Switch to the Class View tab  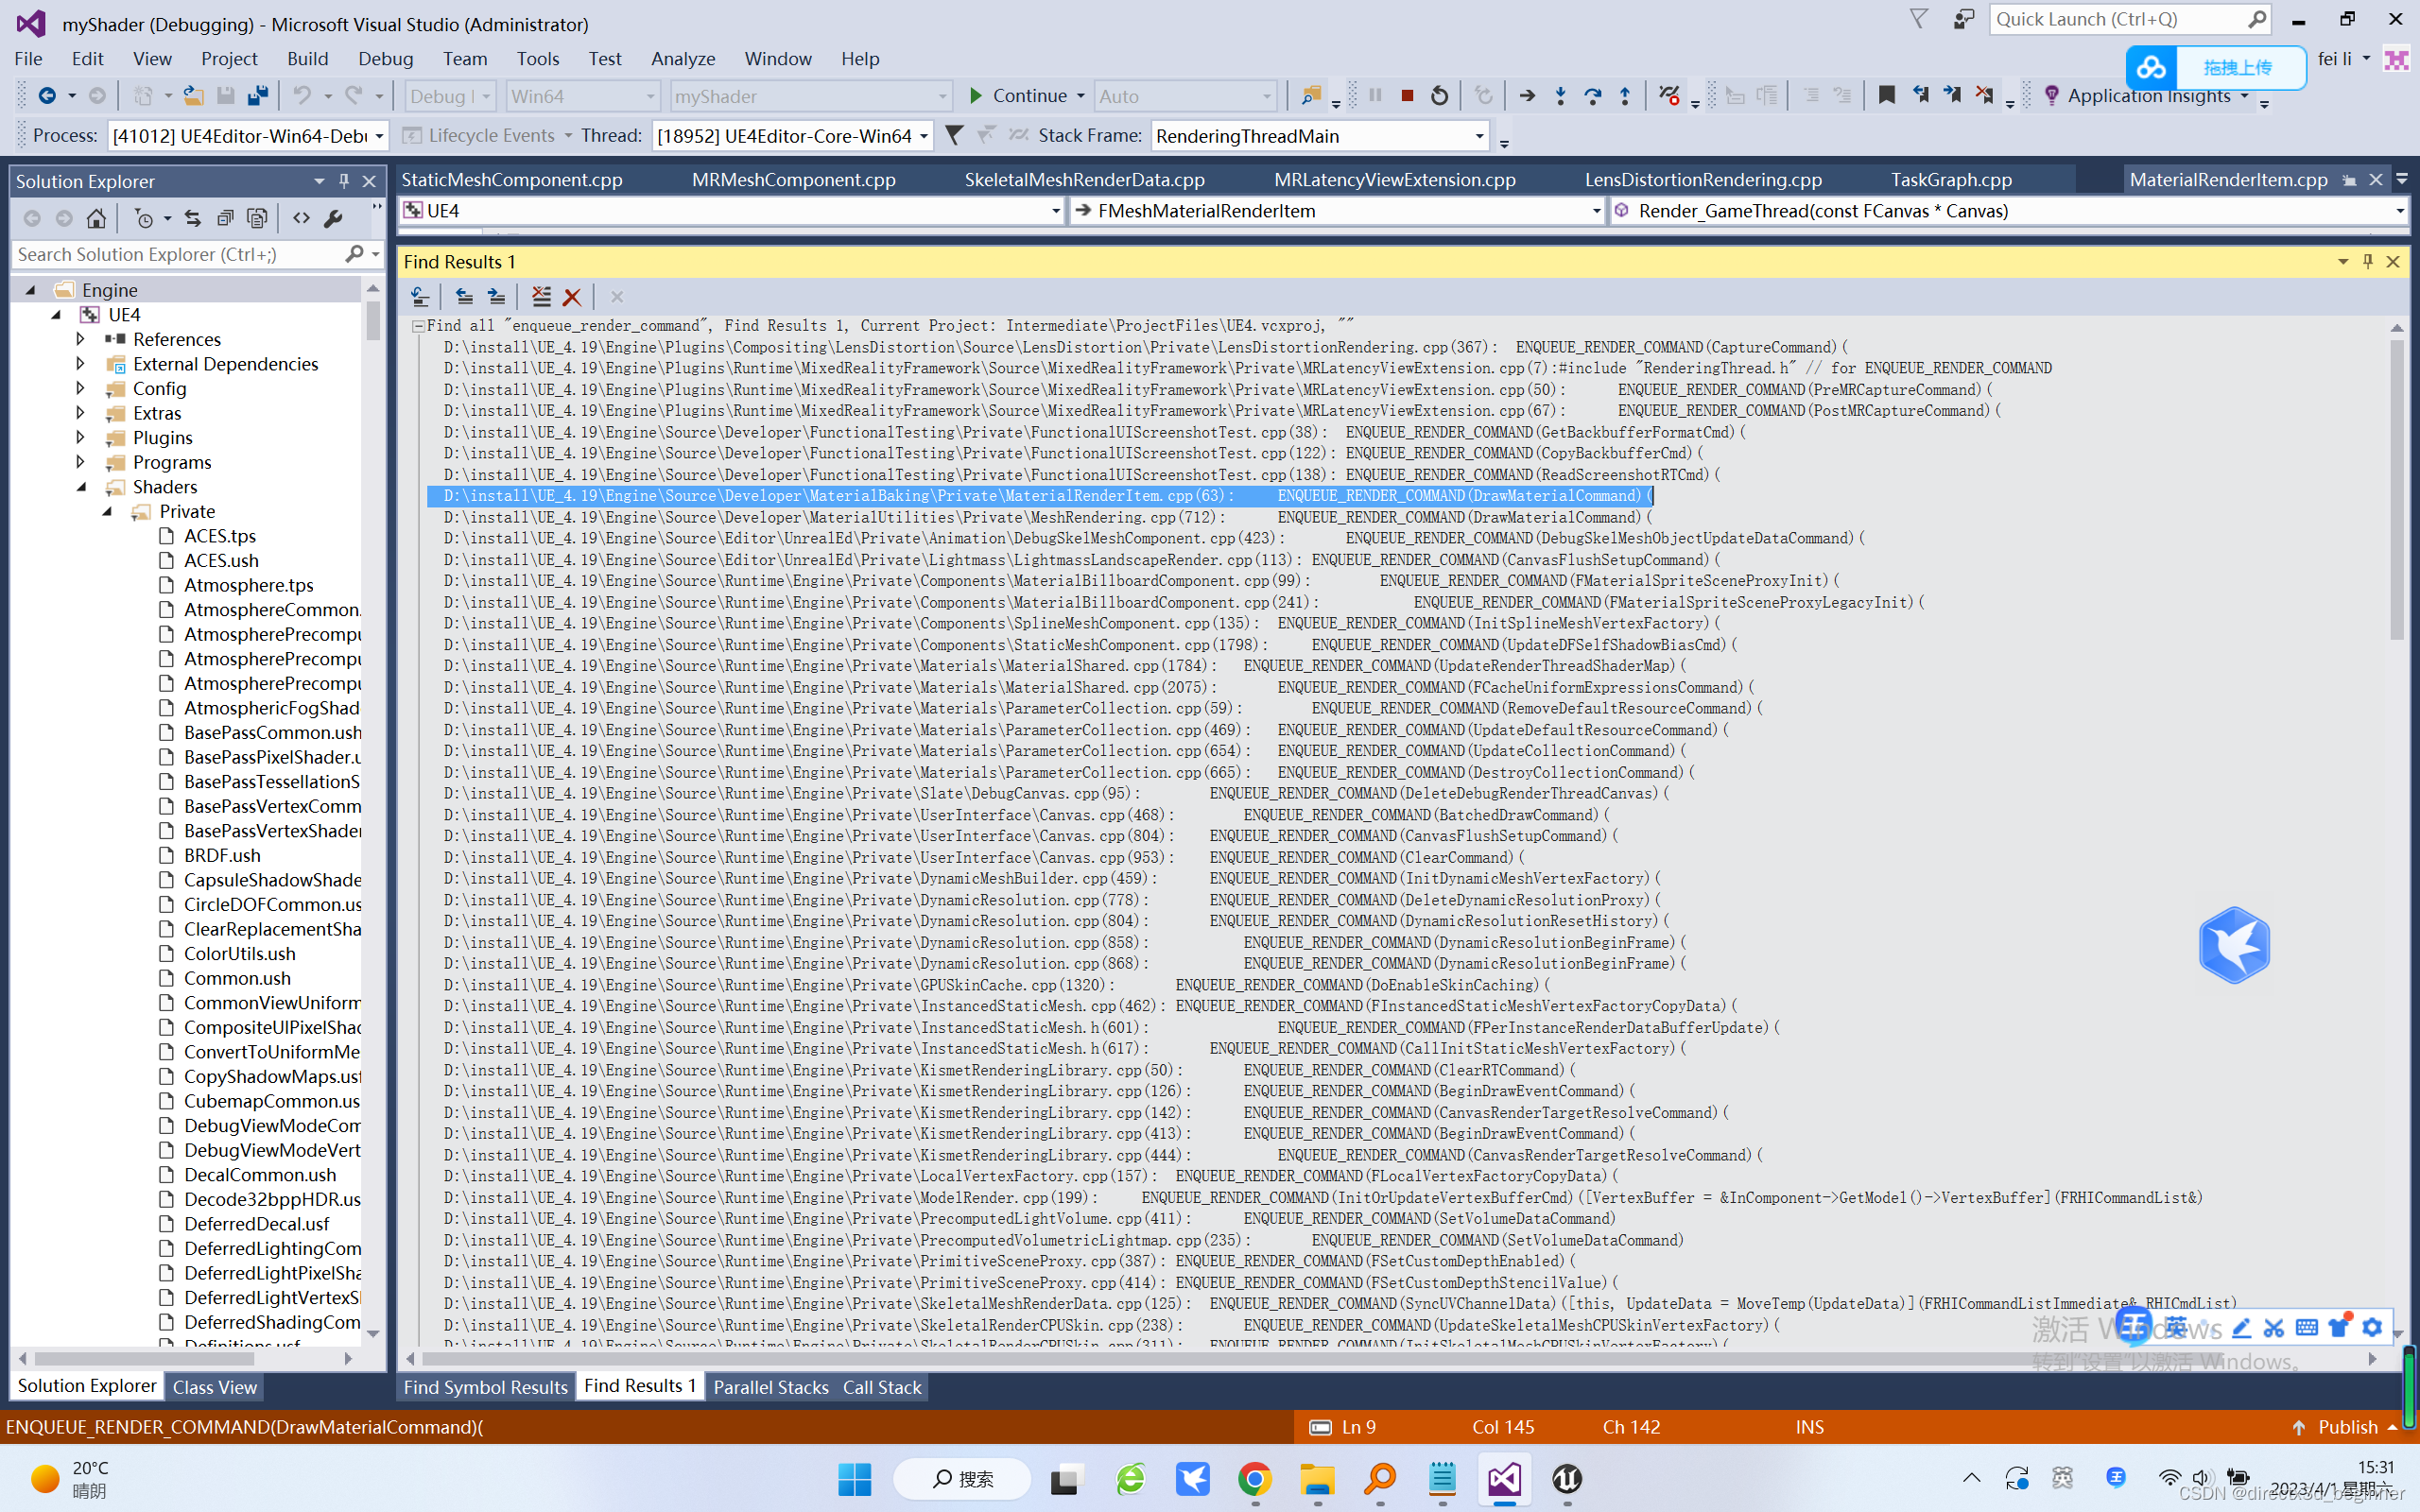[x=214, y=1387]
